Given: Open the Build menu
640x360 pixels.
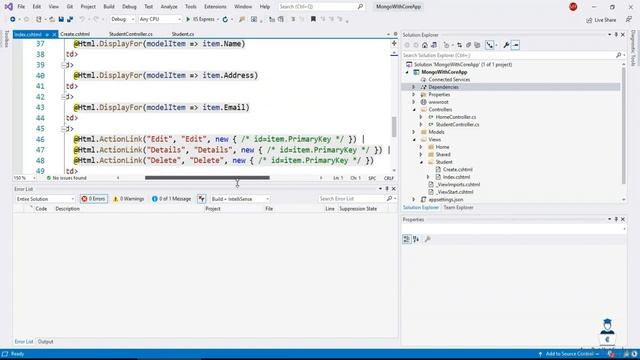Looking at the screenshot, I should (x=109, y=7).
